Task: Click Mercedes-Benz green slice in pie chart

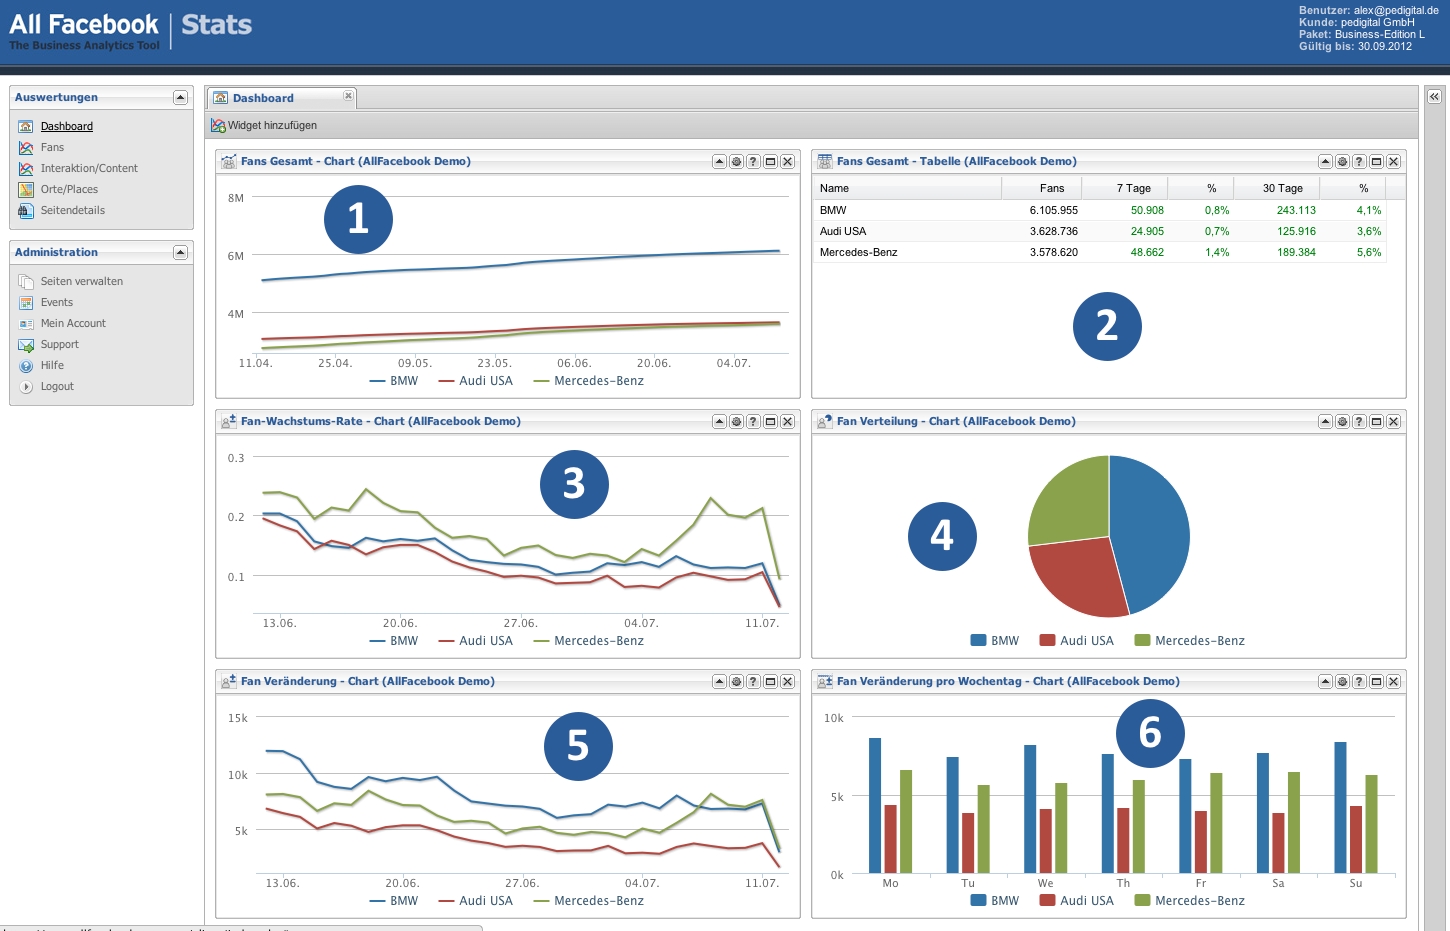Action: click(1070, 500)
